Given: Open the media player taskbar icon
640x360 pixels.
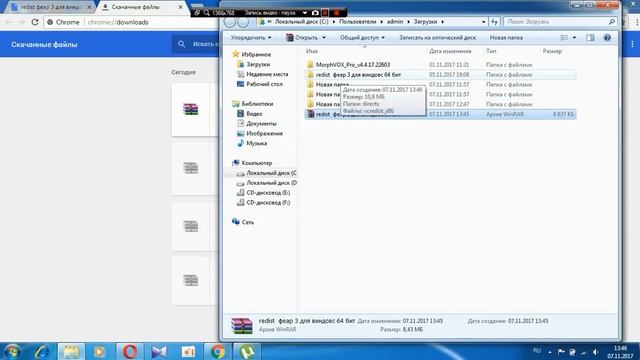Looking at the screenshot, I should coord(99,351).
